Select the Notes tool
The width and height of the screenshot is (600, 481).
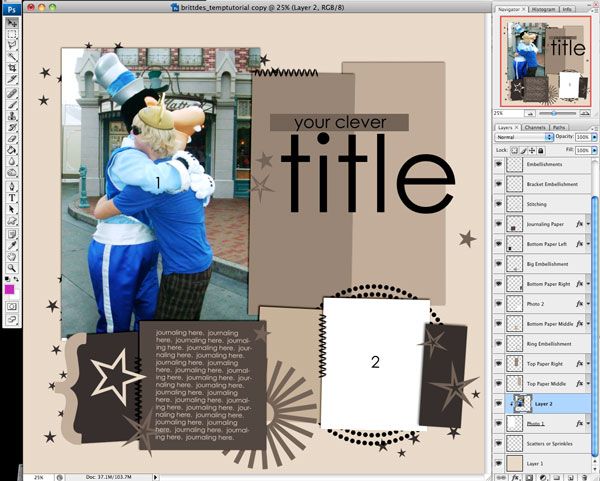[12, 234]
